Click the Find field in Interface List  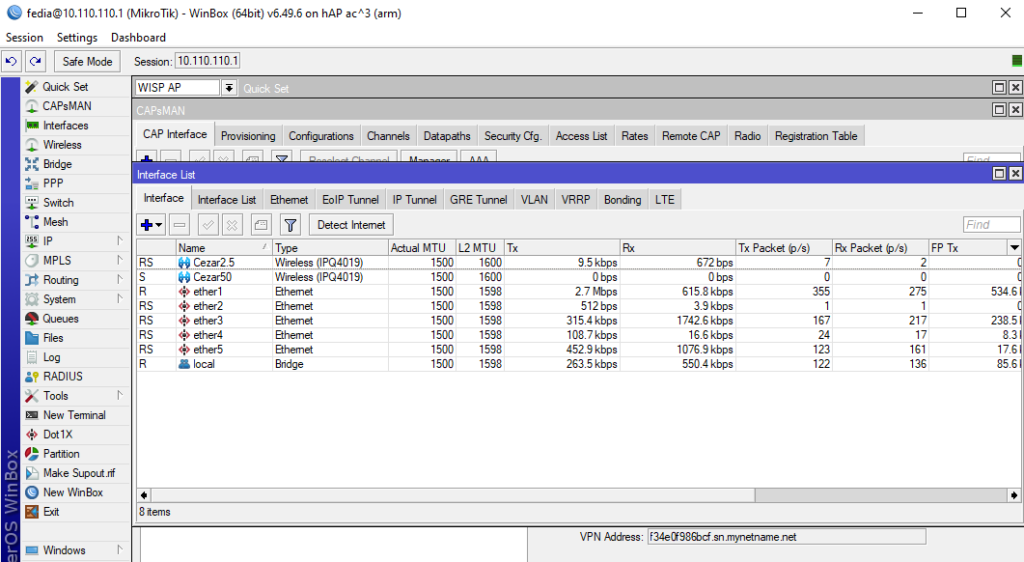(991, 225)
